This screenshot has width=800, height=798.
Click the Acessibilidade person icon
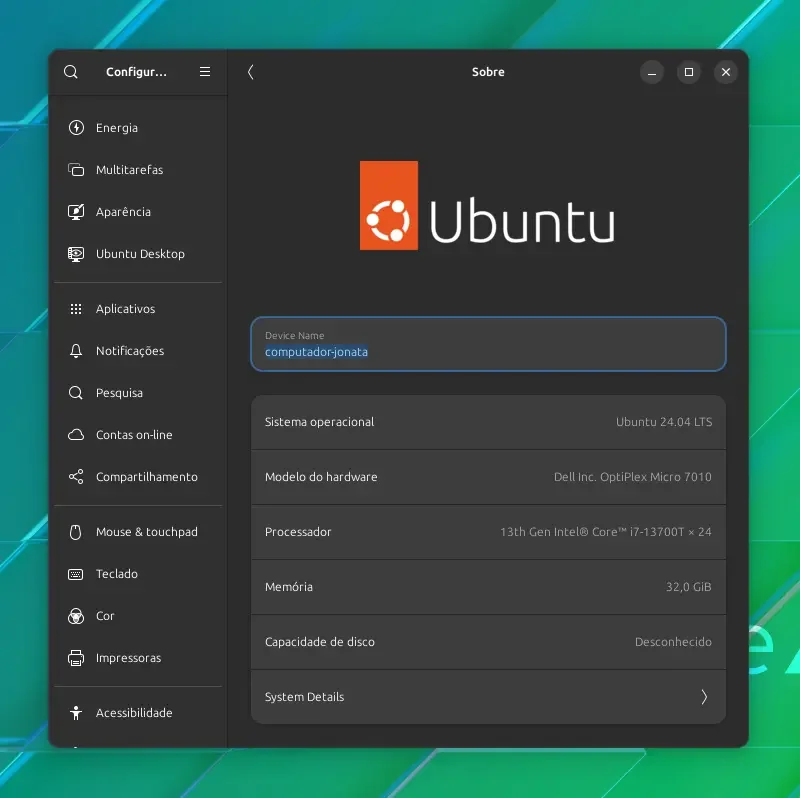point(76,713)
